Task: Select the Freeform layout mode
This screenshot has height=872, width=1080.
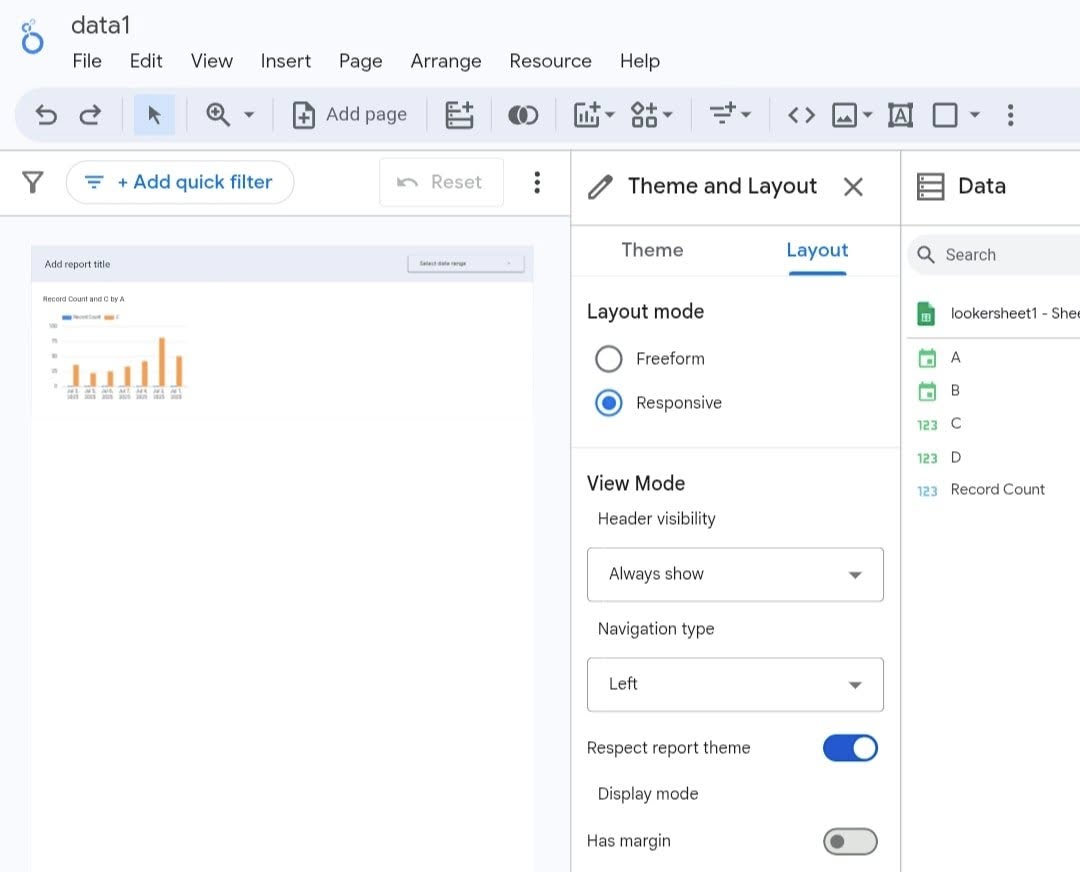Action: point(609,358)
